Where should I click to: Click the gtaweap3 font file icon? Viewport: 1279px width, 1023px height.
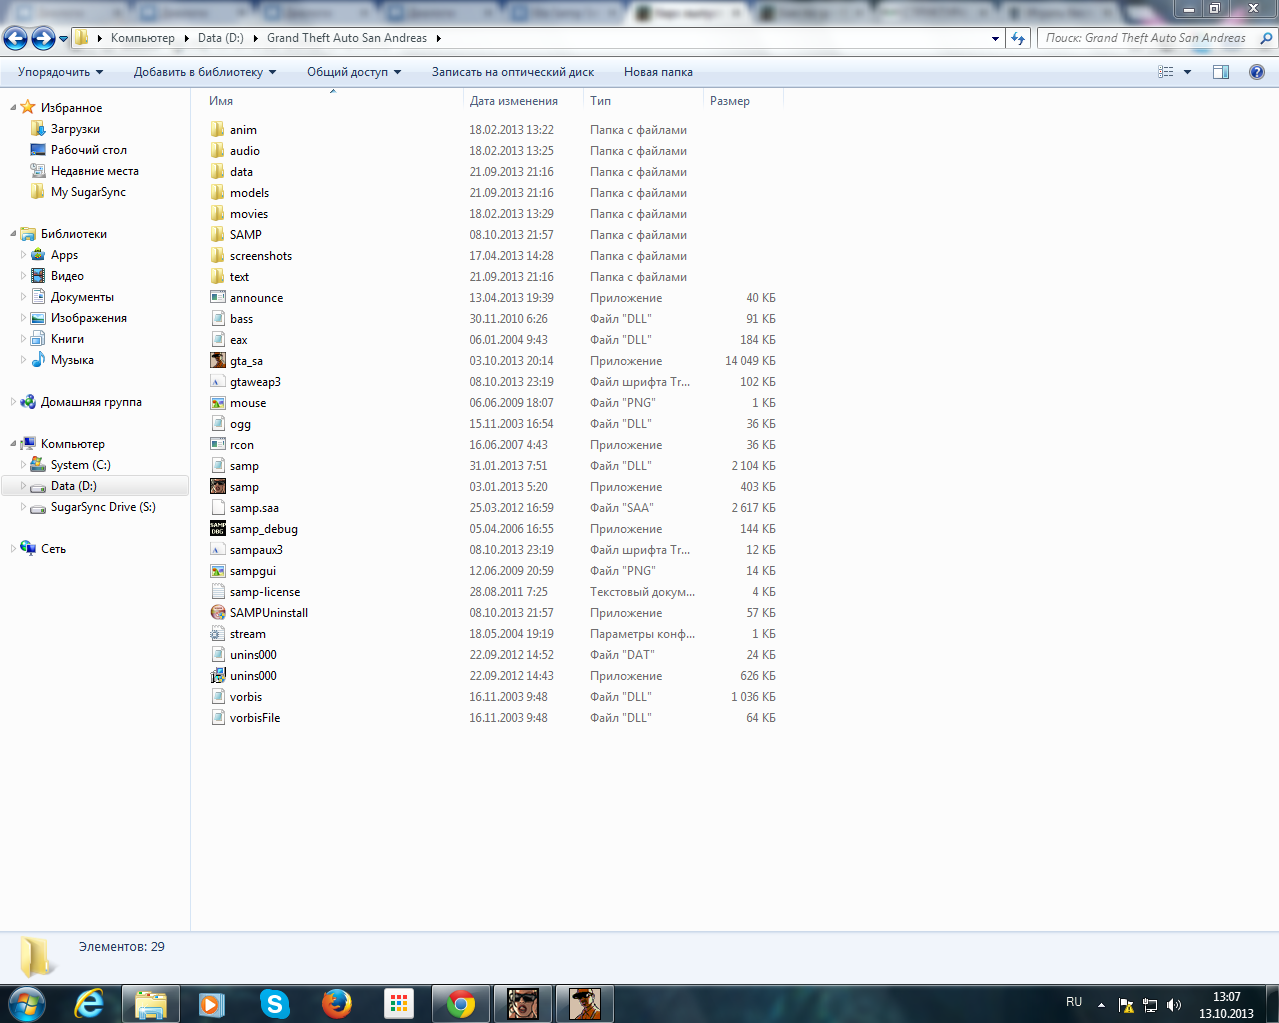point(218,382)
